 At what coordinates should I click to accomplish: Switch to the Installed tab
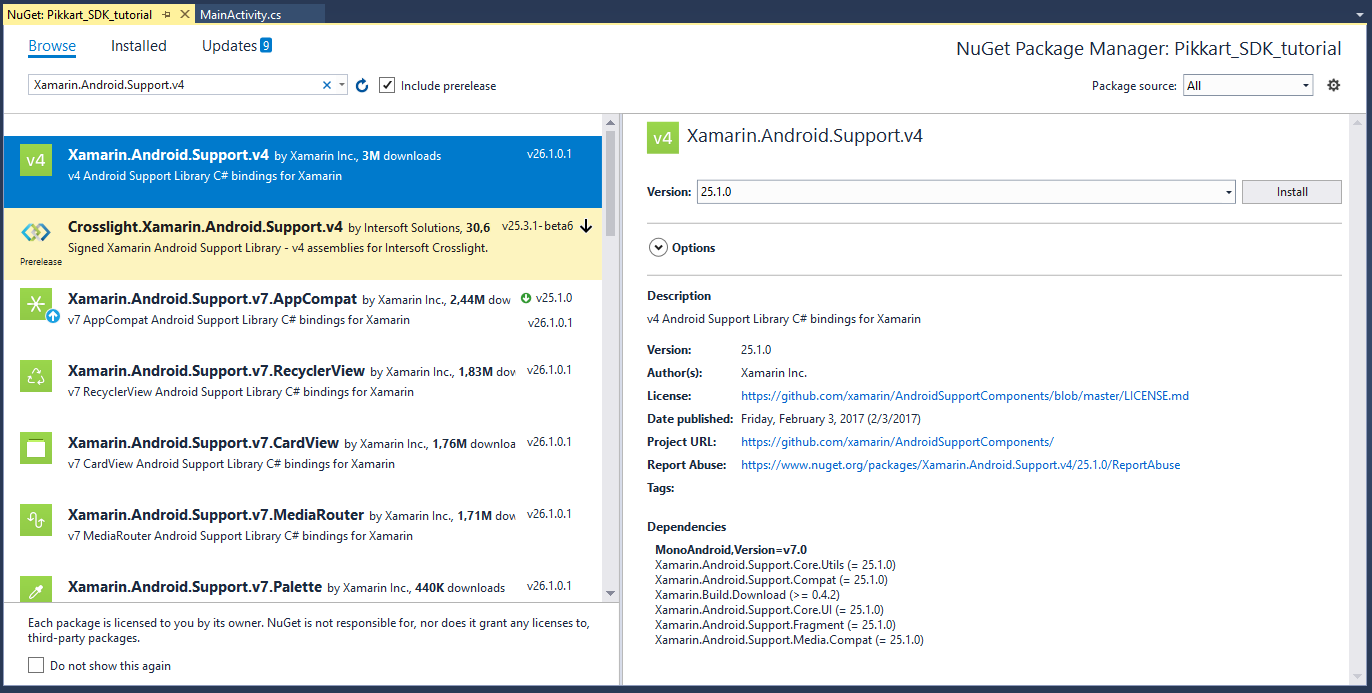point(139,46)
